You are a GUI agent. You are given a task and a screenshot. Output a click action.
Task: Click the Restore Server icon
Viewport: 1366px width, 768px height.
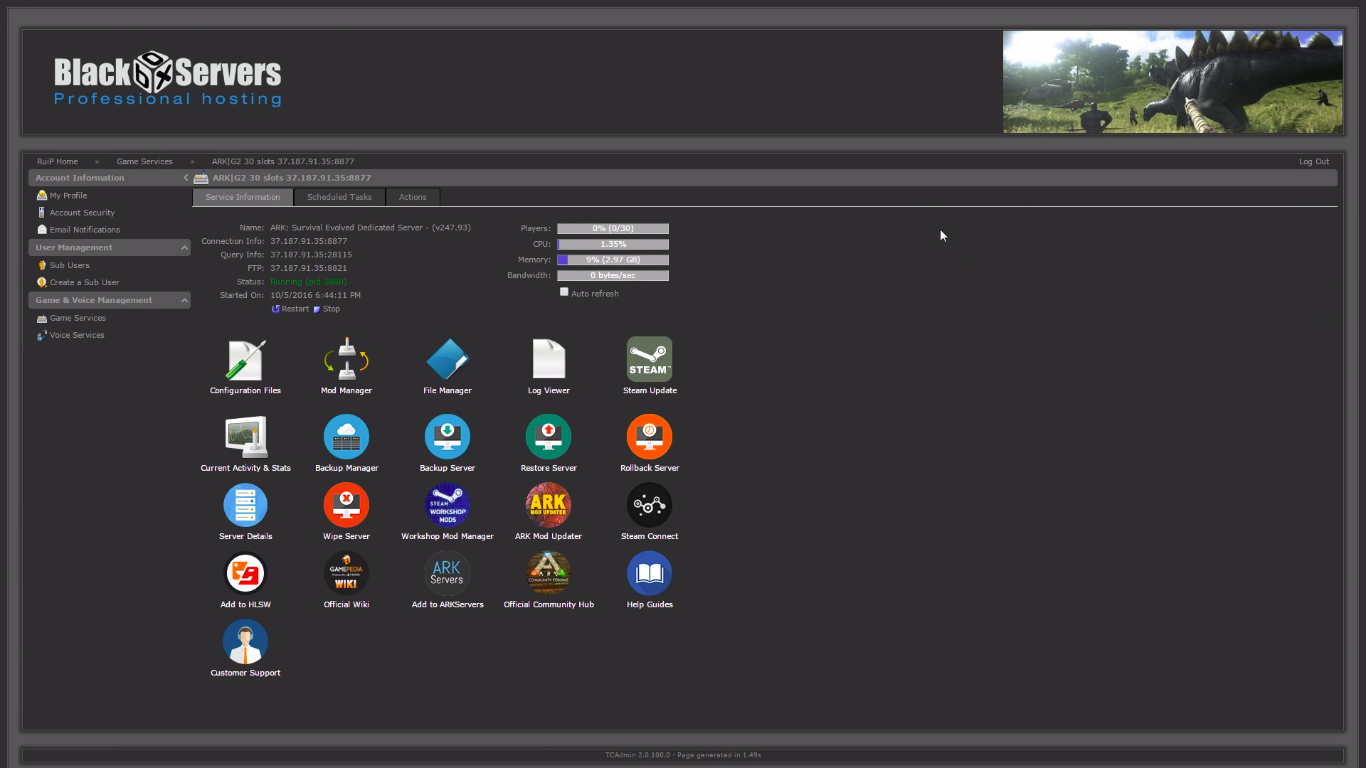pyautogui.click(x=548, y=437)
